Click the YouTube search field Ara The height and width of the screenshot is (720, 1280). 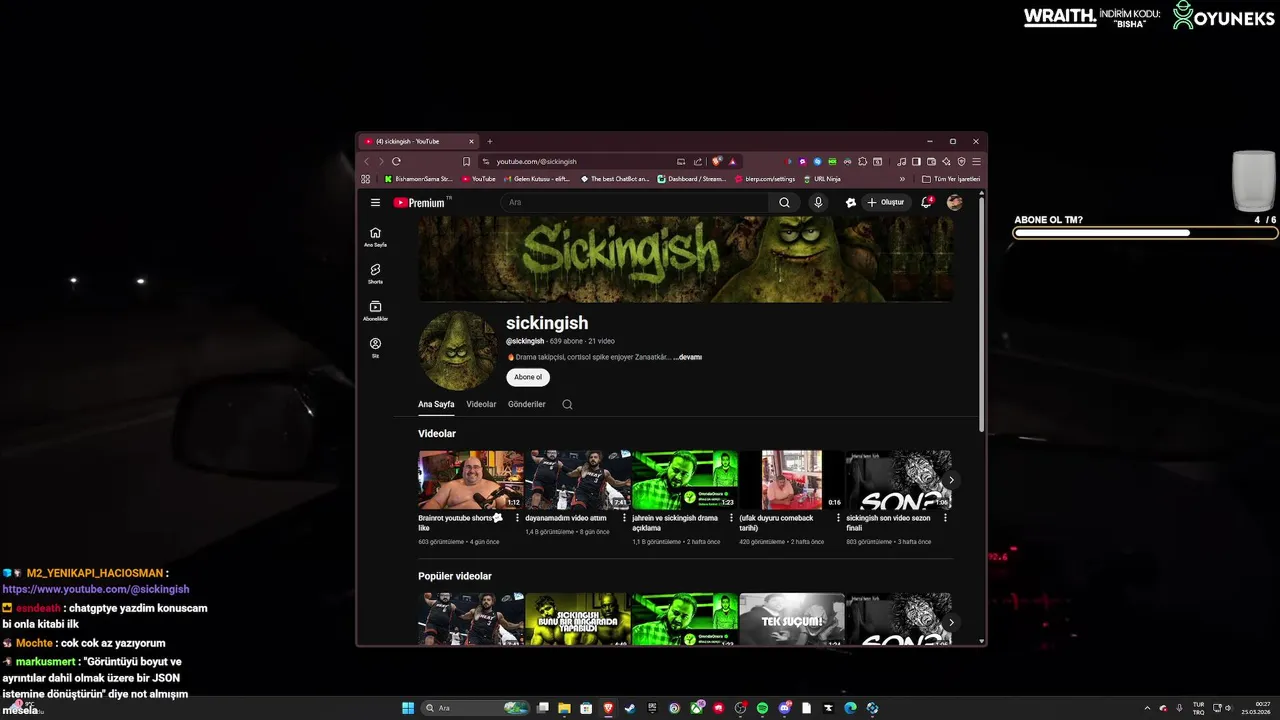(635, 202)
